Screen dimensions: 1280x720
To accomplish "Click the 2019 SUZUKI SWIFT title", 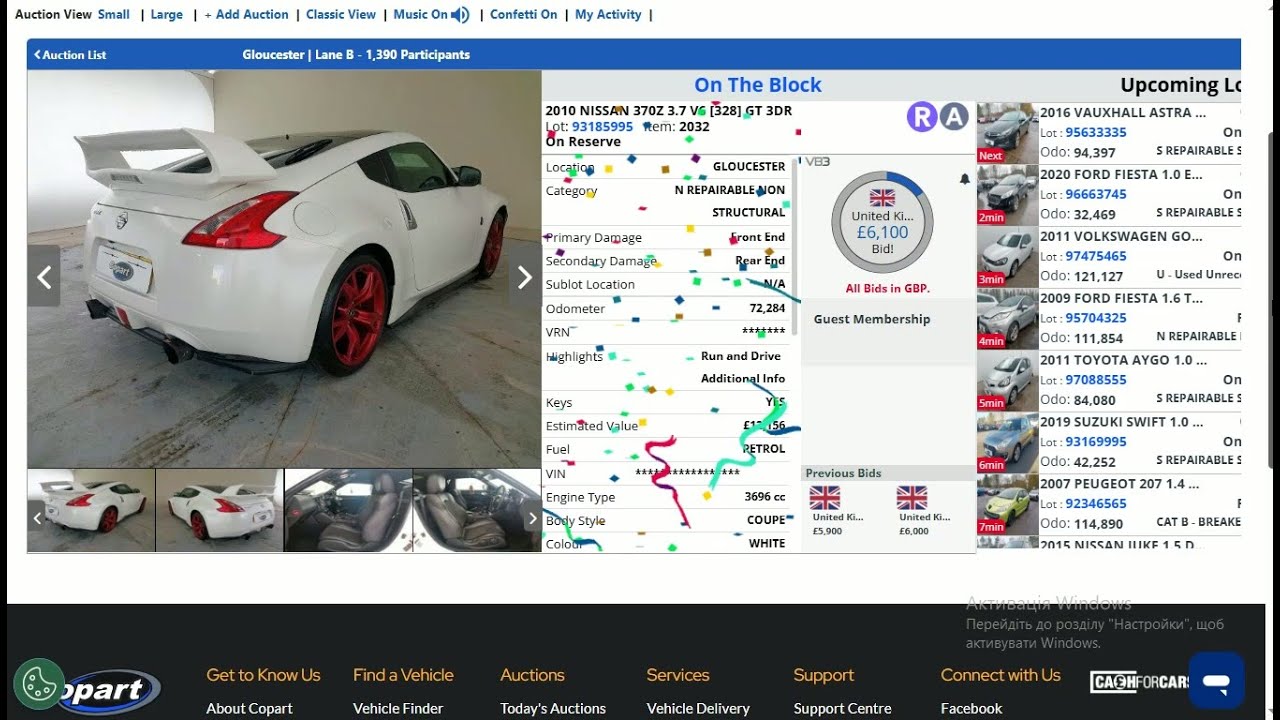I will (x=1122, y=422).
